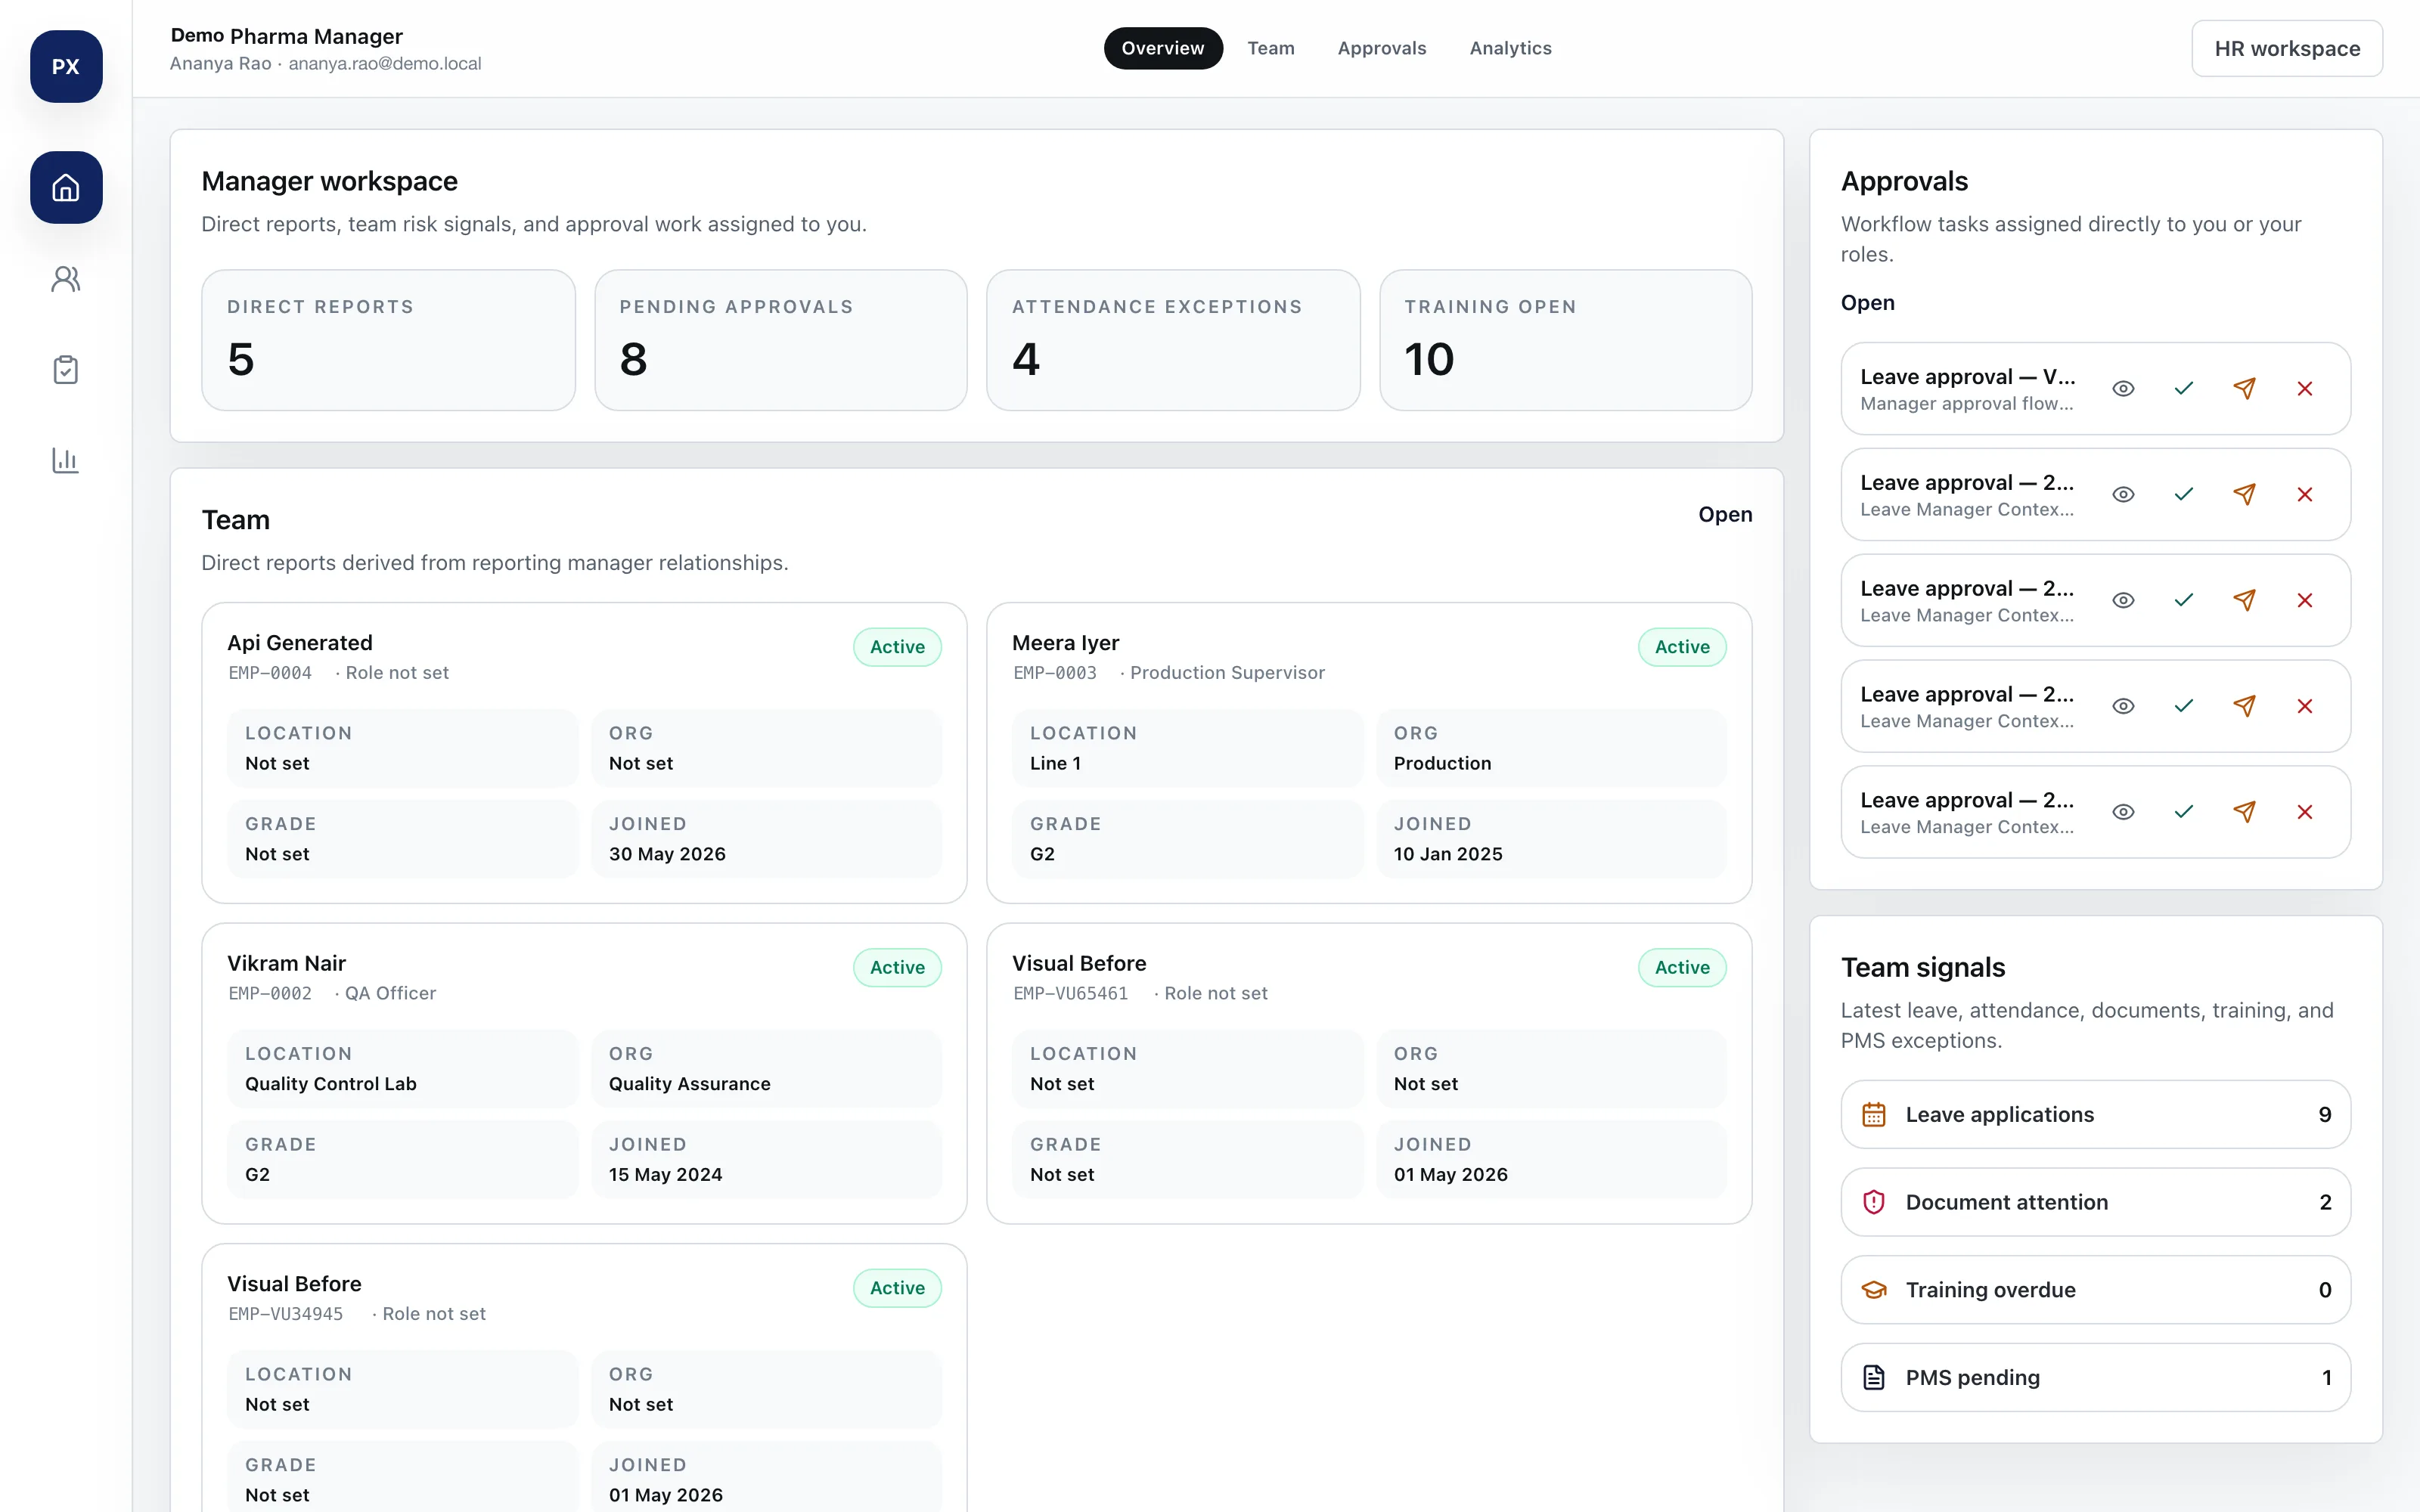This screenshot has height=1512, width=2420.
Task: Click Team signals heading
Action: 1922,967
